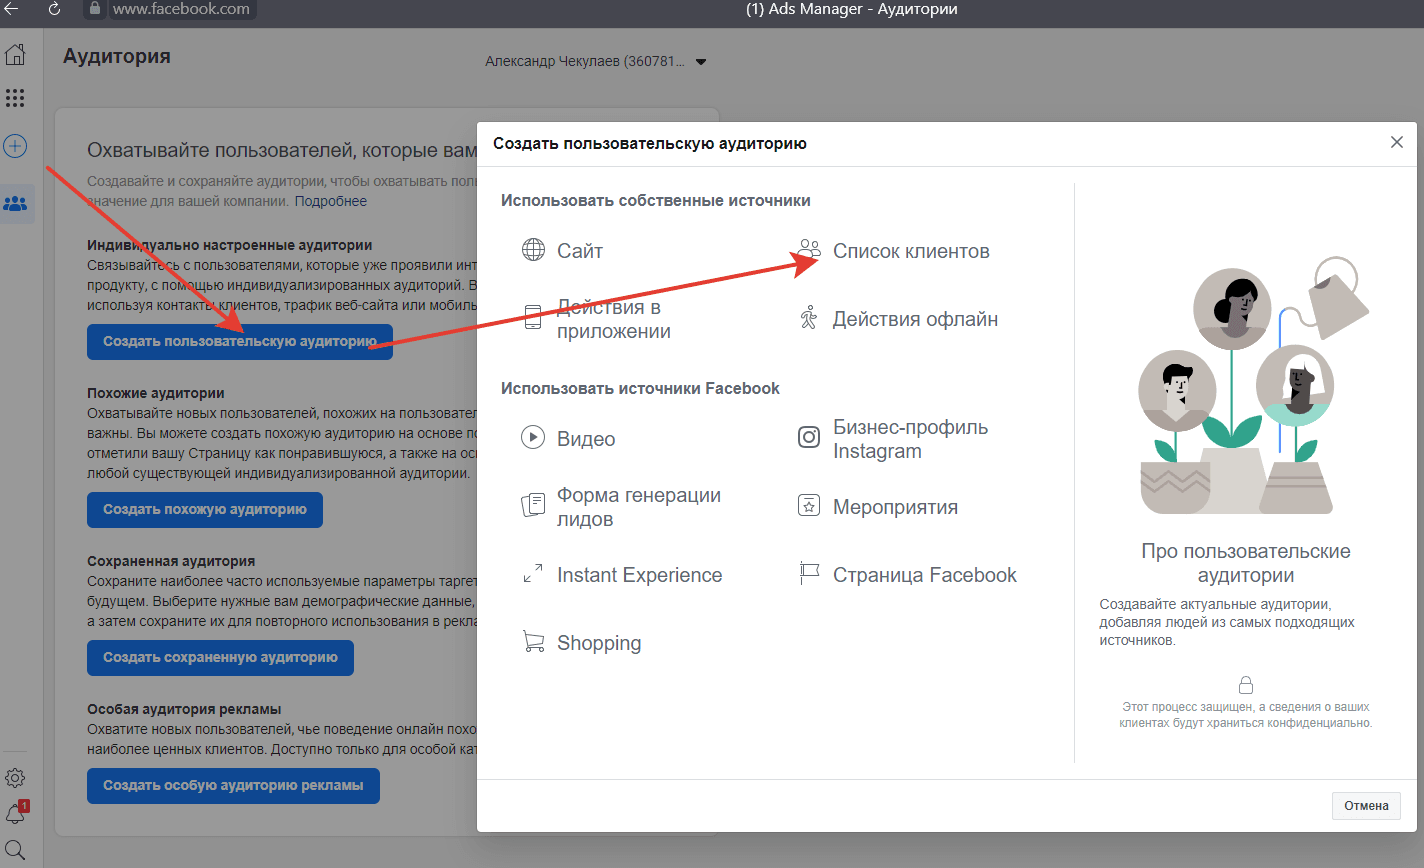The width and height of the screenshot is (1424, 868).
Task: Click Создать пользовательскую аудиторию button
Action: [x=240, y=342]
